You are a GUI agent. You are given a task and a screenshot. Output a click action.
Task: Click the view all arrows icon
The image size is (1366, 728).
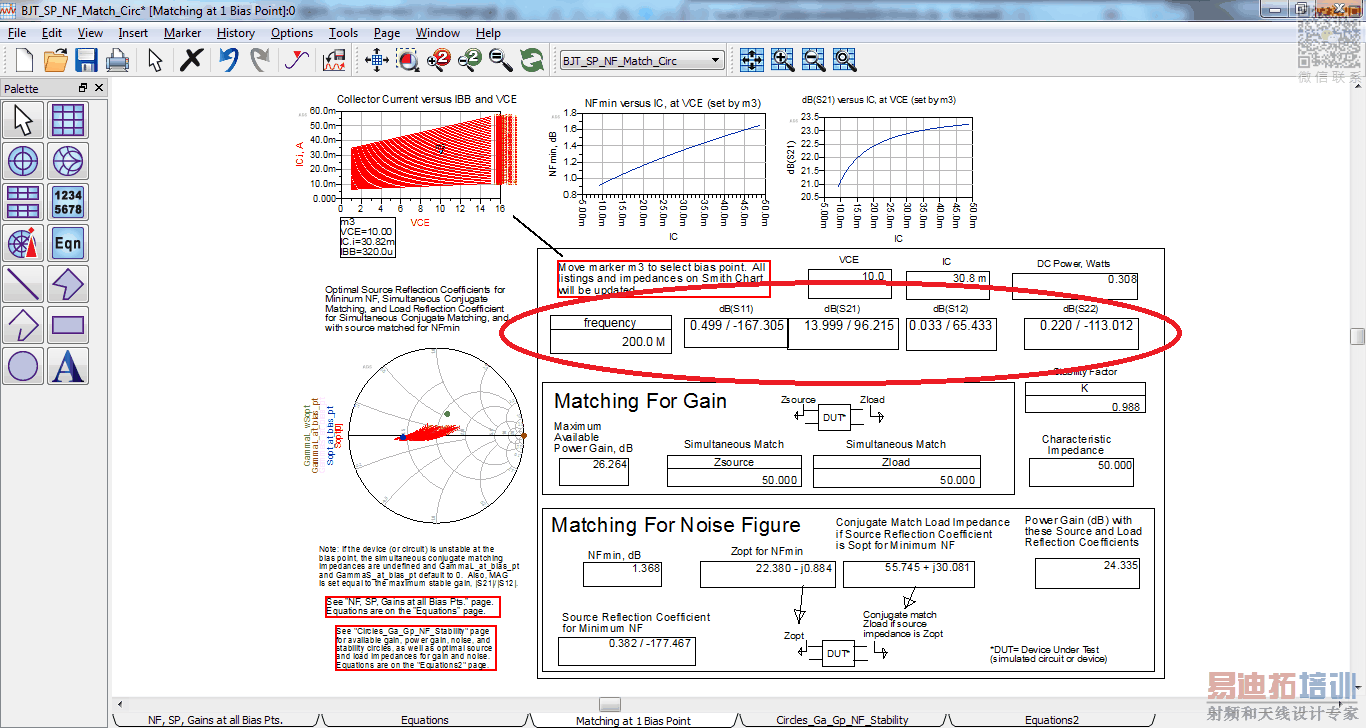377,60
